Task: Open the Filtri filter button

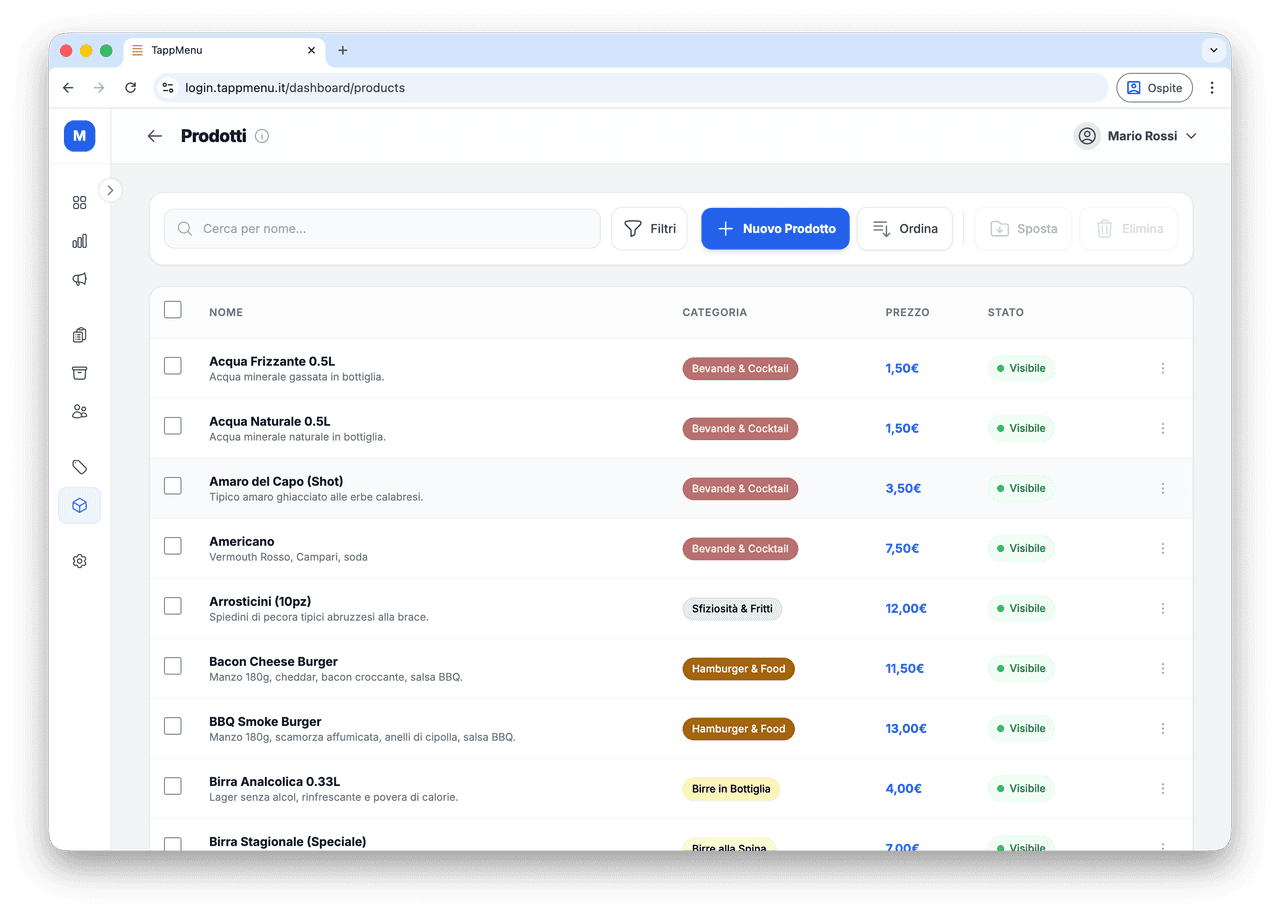Action: tap(649, 229)
